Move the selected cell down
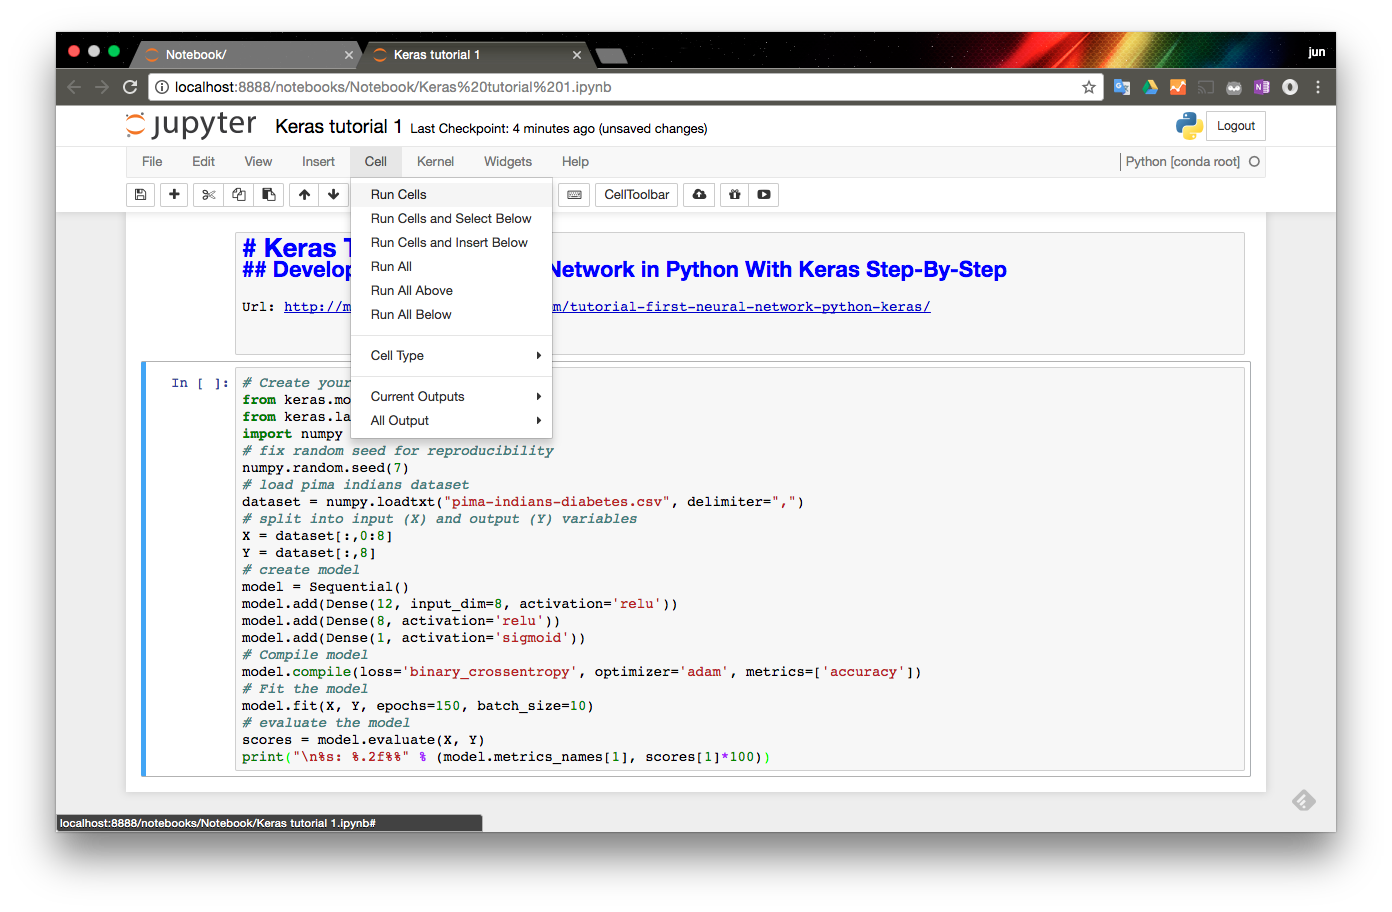 click(x=333, y=195)
